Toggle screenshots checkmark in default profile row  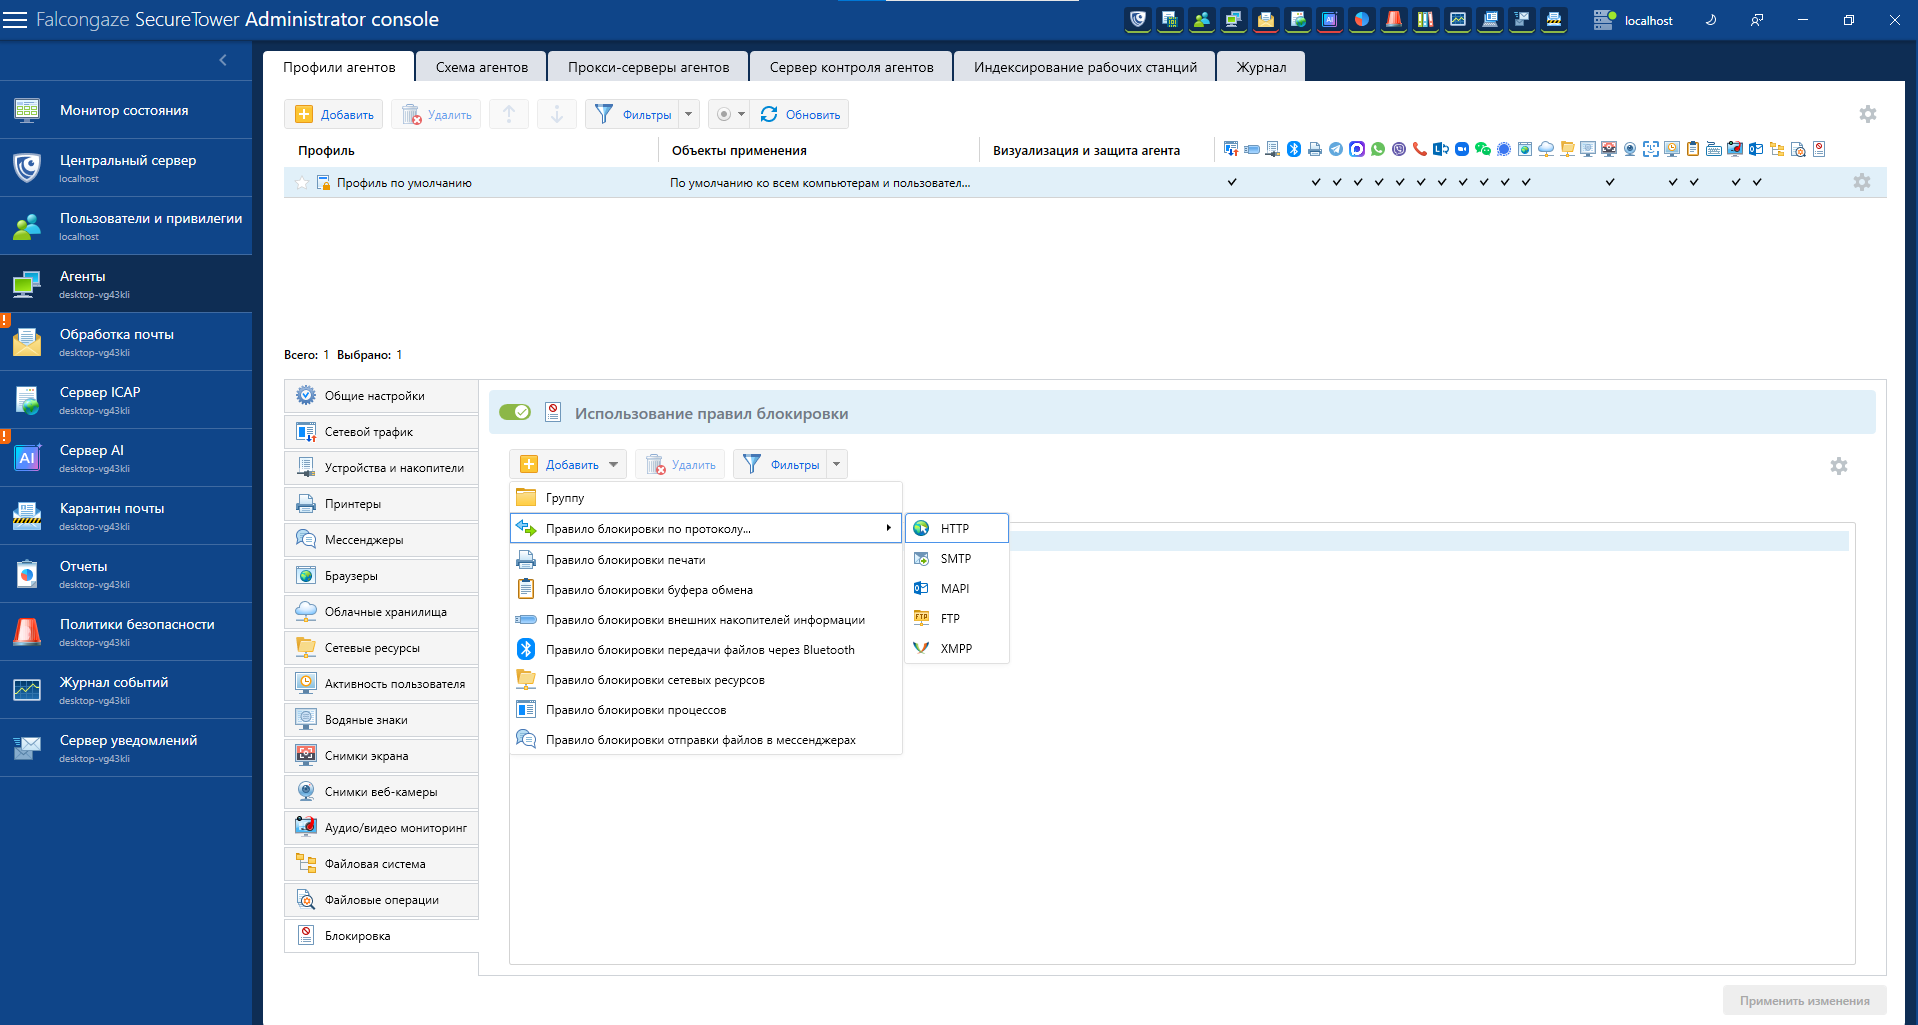coord(1610,182)
